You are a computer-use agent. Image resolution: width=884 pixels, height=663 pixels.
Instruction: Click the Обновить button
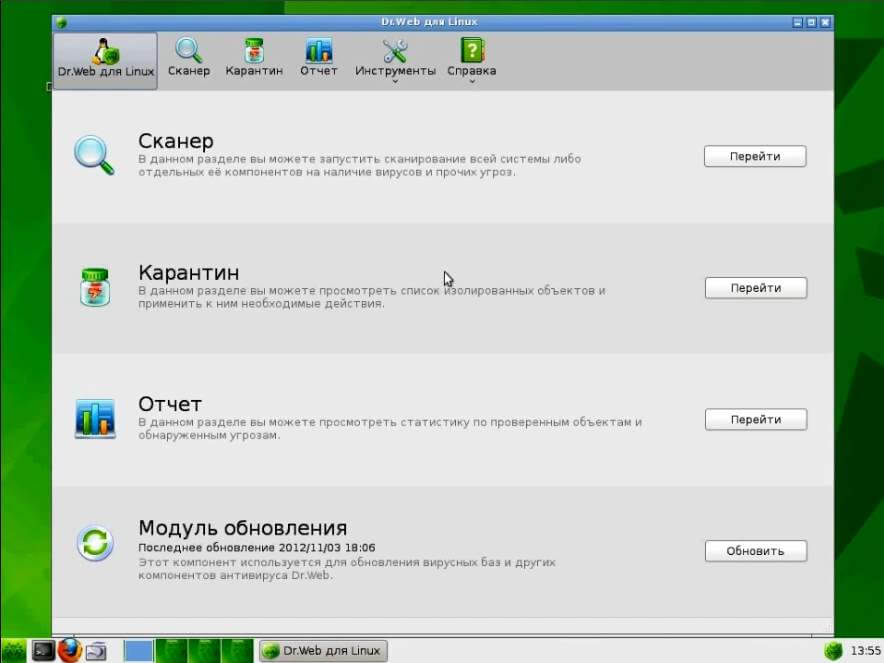click(x=755, y=551)
